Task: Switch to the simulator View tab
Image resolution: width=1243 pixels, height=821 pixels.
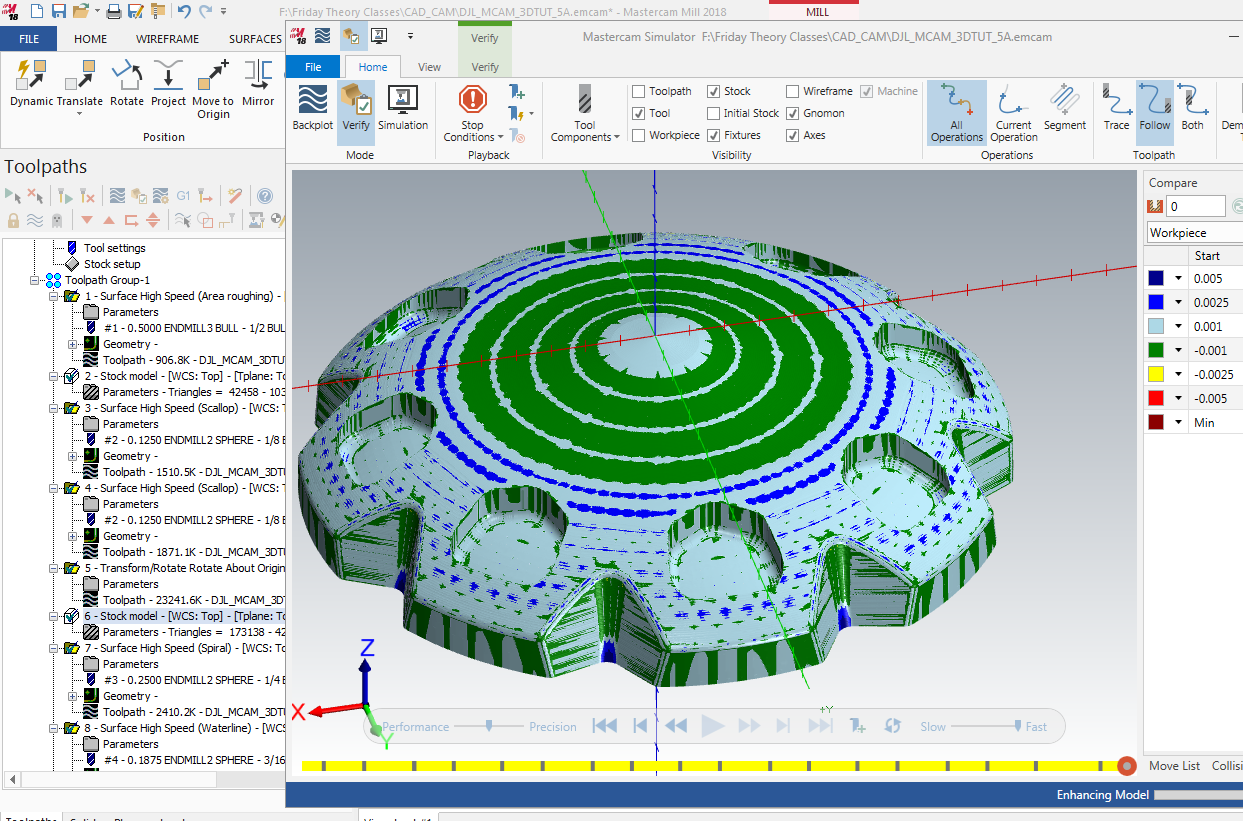Action: point(429,67)
